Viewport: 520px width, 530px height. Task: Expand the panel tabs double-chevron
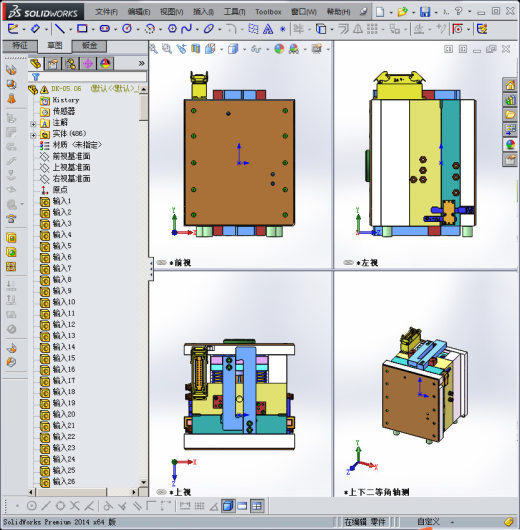tap(142, 63)
